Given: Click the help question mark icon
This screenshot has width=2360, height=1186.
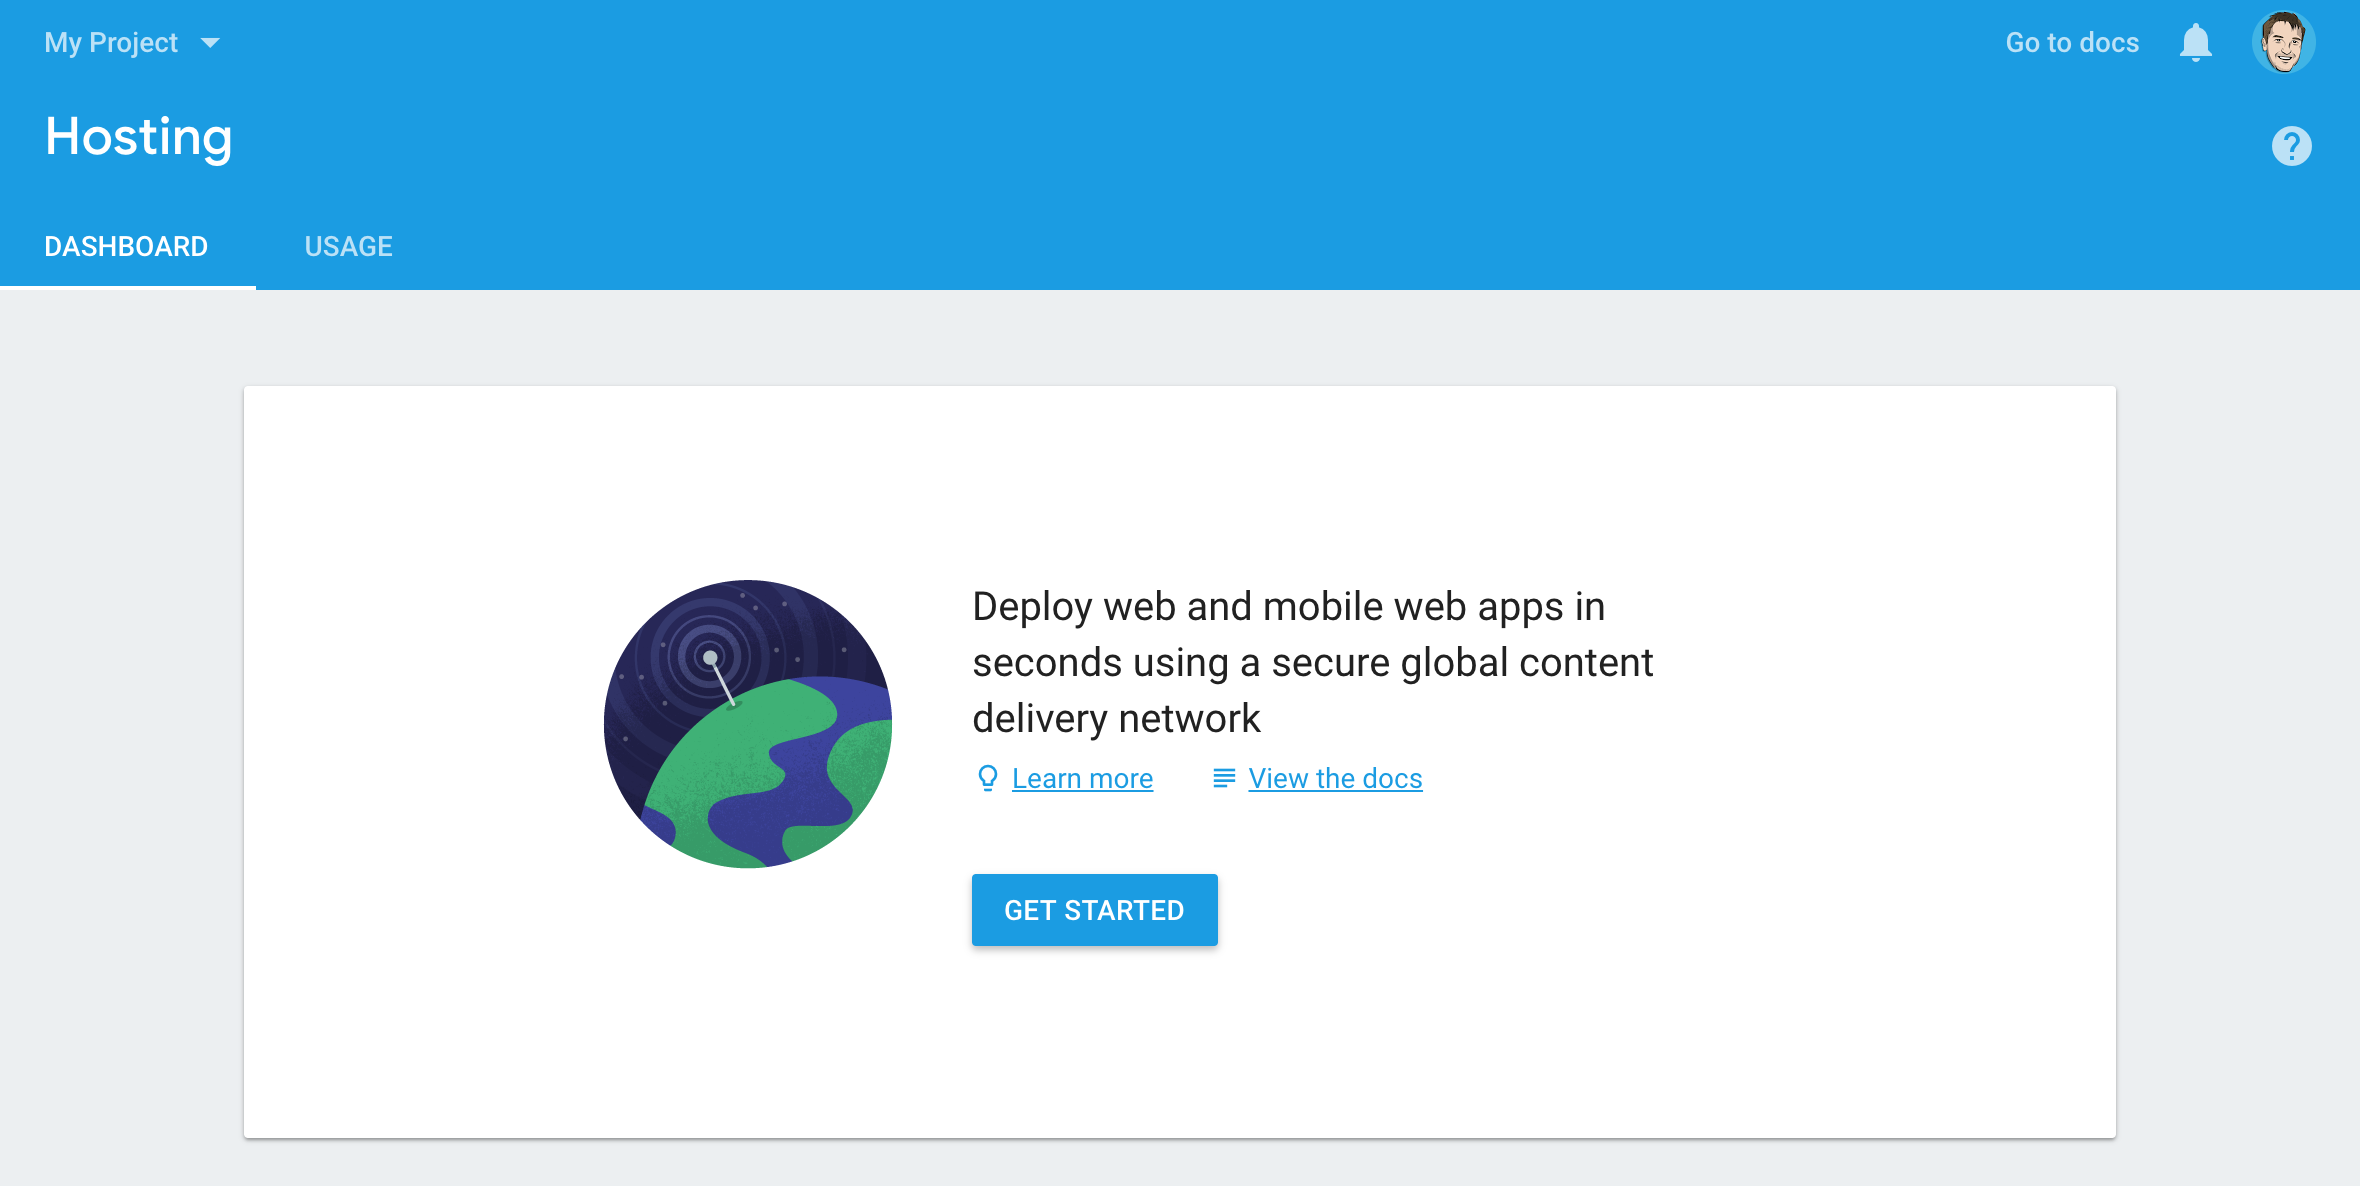Looking at the screenshot, I should tap(2292, 145).
